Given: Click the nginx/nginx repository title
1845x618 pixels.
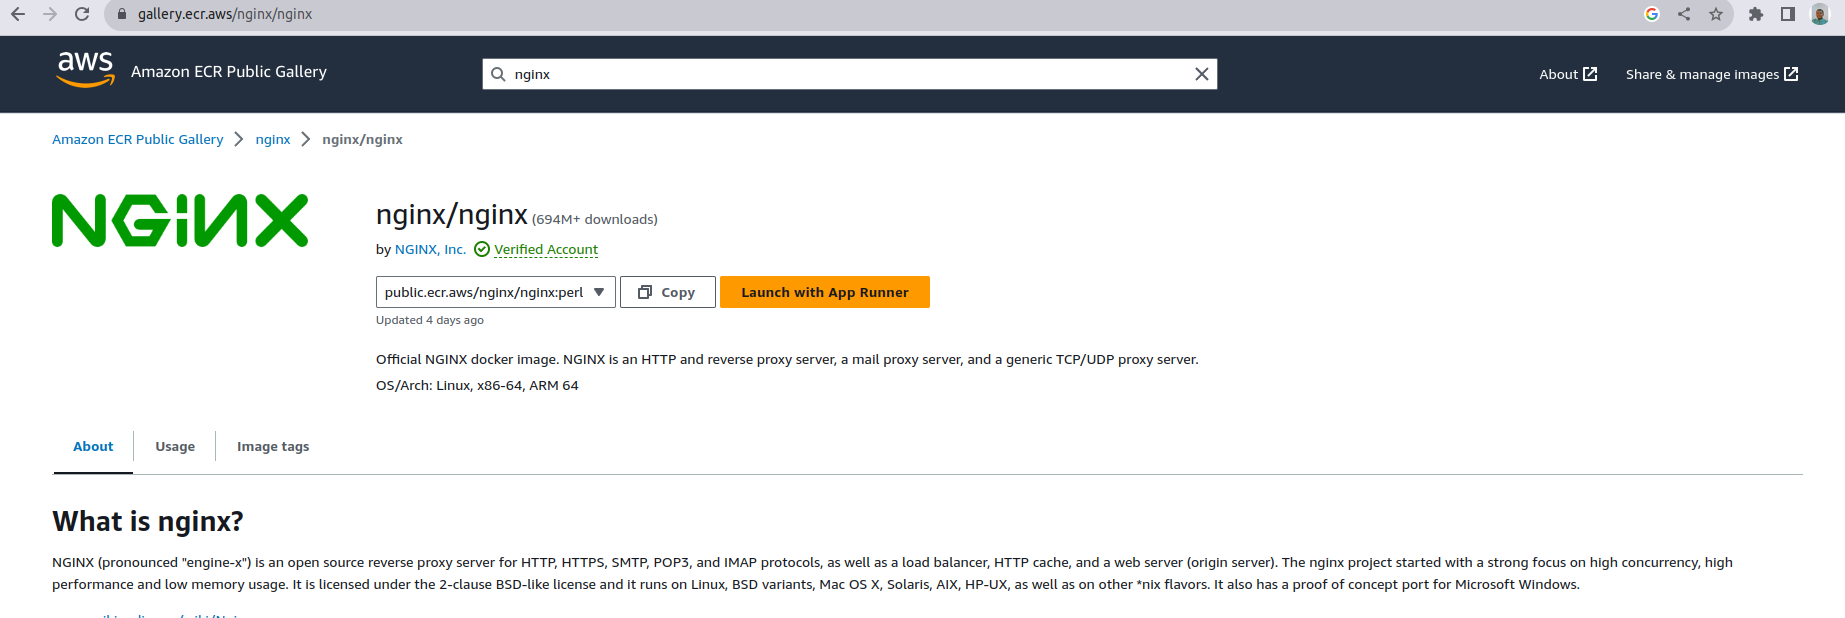Looking at the screenshot, I should (x=452, y=214).
